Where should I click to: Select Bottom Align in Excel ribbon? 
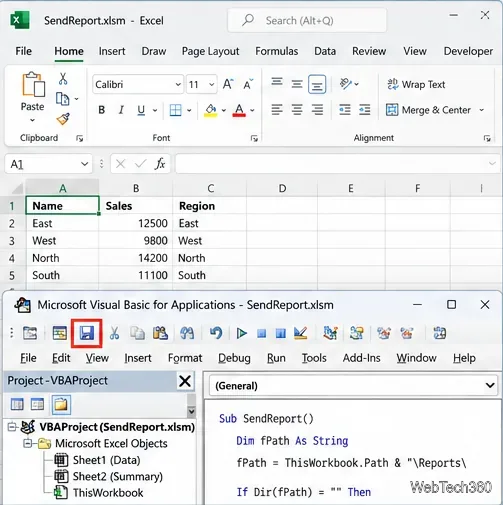pos(317,84)
